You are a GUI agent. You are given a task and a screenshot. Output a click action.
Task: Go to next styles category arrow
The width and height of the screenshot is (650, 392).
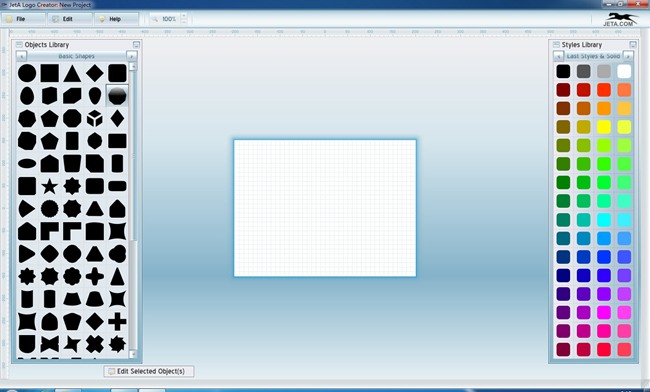tap(628, 56)
